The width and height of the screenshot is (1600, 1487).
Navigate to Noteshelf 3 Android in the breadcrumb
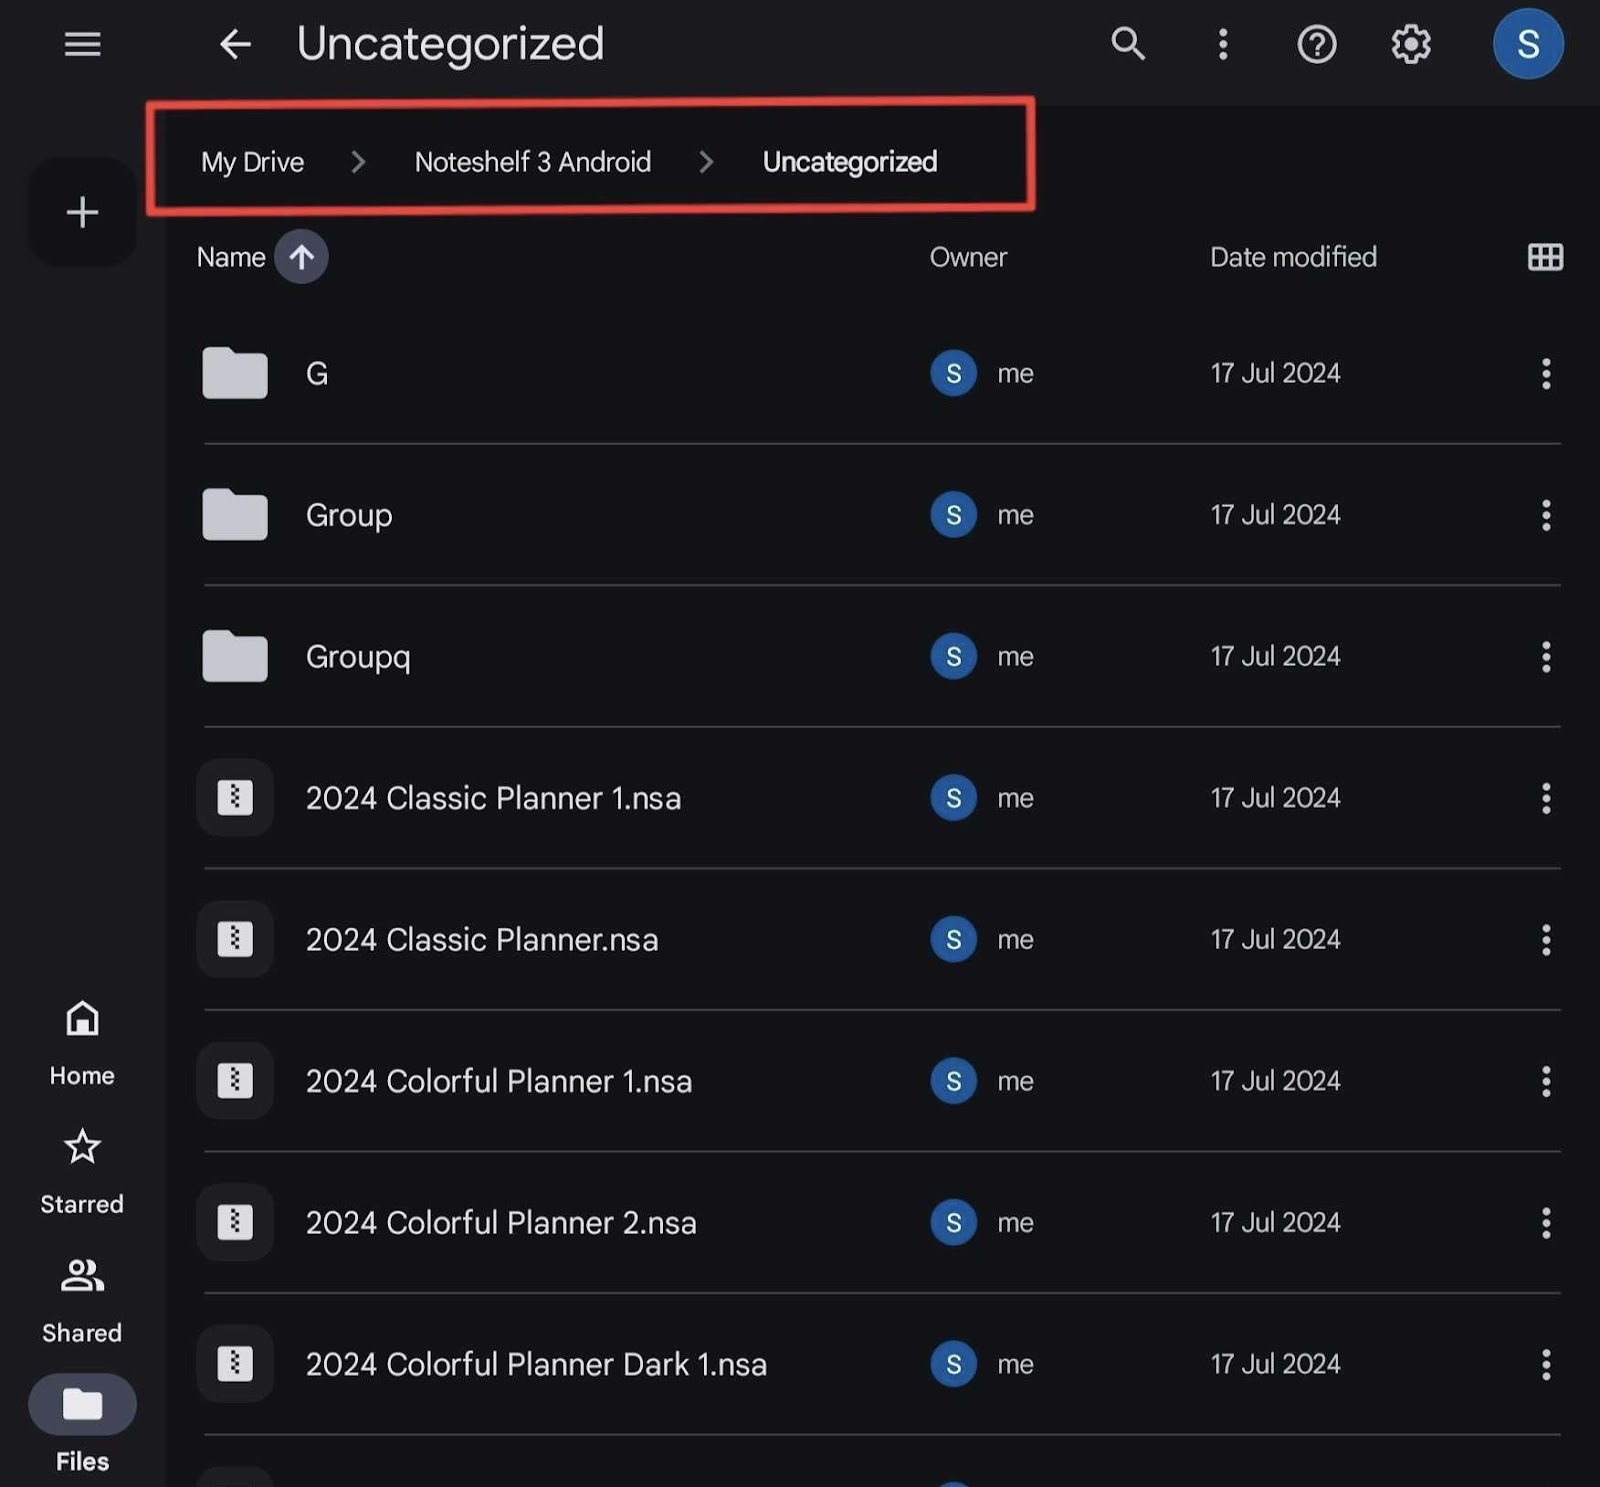pyautogui.click(x=532, y=162)
